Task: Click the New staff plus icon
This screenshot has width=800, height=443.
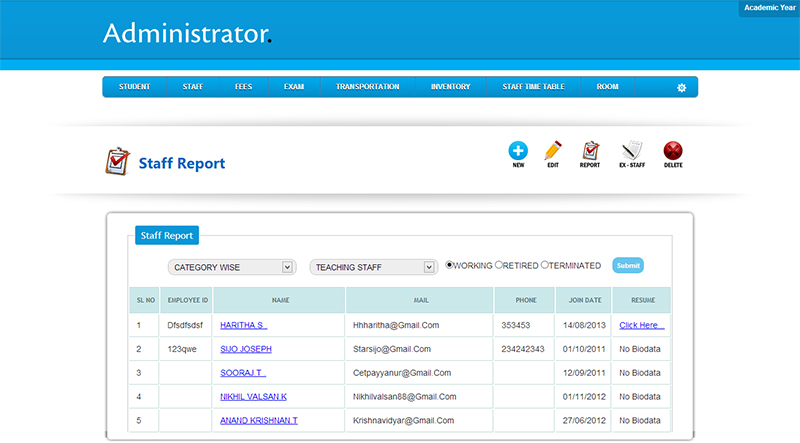Action: (518, 151)
